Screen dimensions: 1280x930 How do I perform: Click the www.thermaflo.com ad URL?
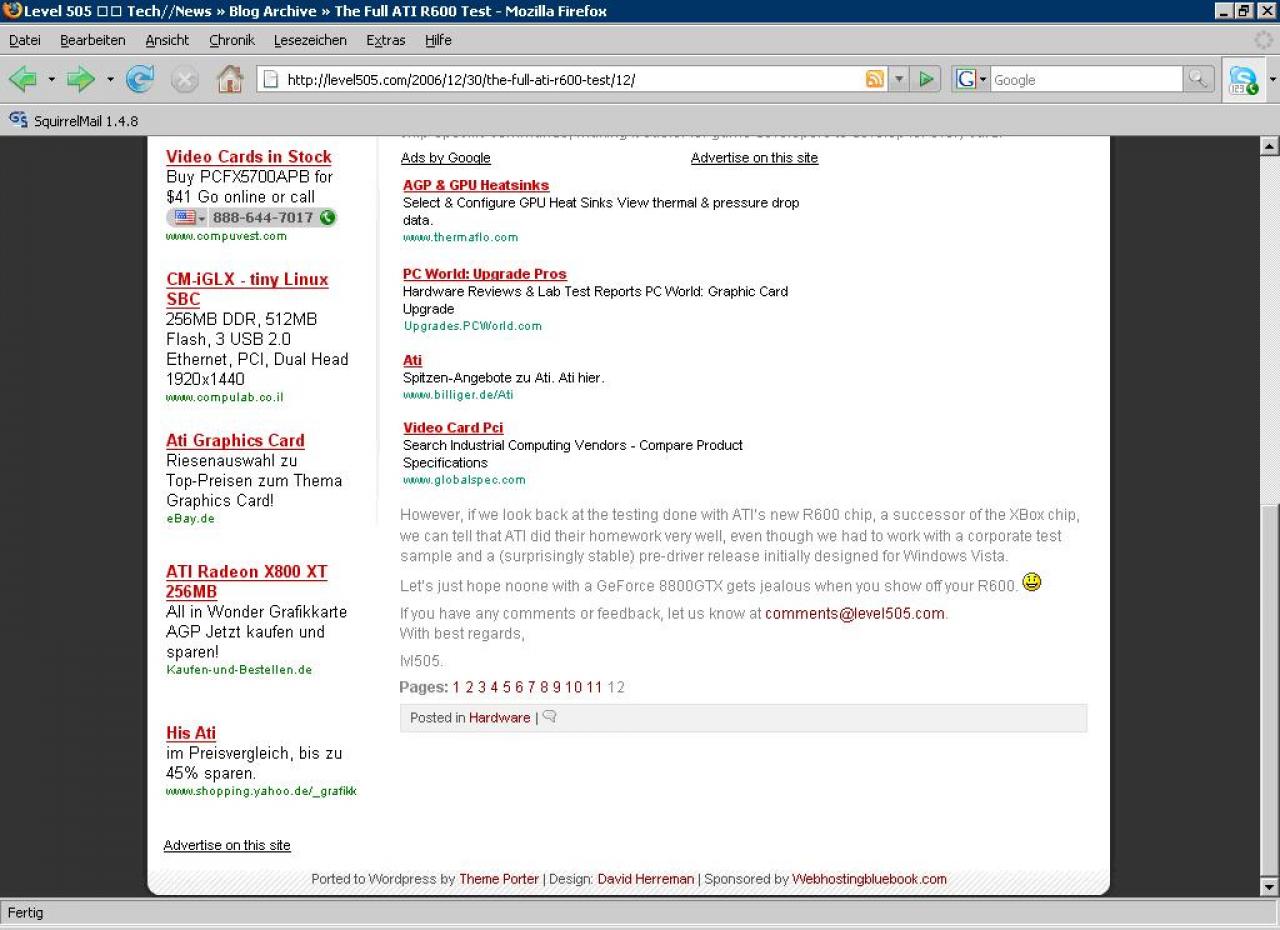pyautogui.click(x=461, y=237)
